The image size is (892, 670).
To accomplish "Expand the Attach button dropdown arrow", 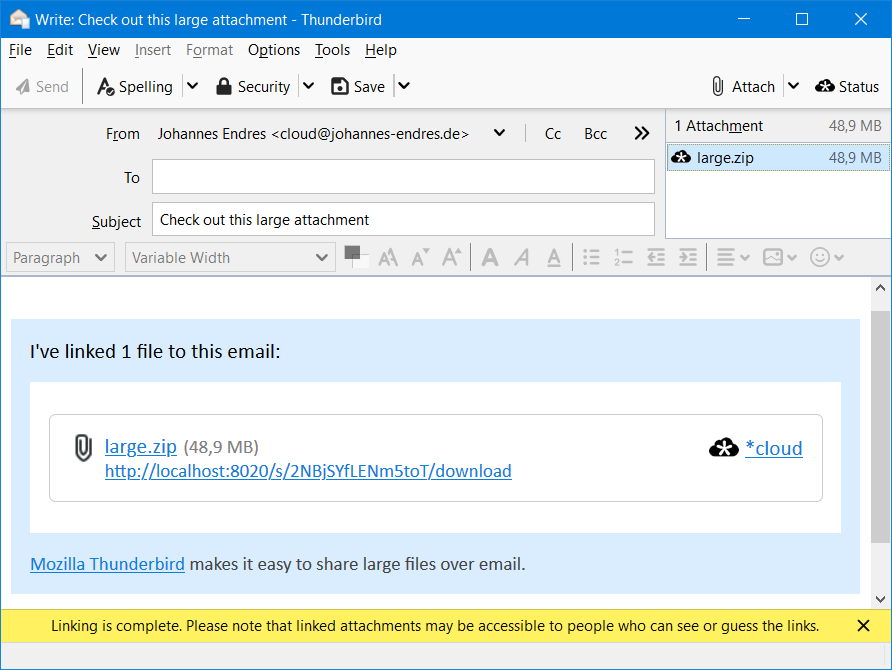I will point(793,86).
